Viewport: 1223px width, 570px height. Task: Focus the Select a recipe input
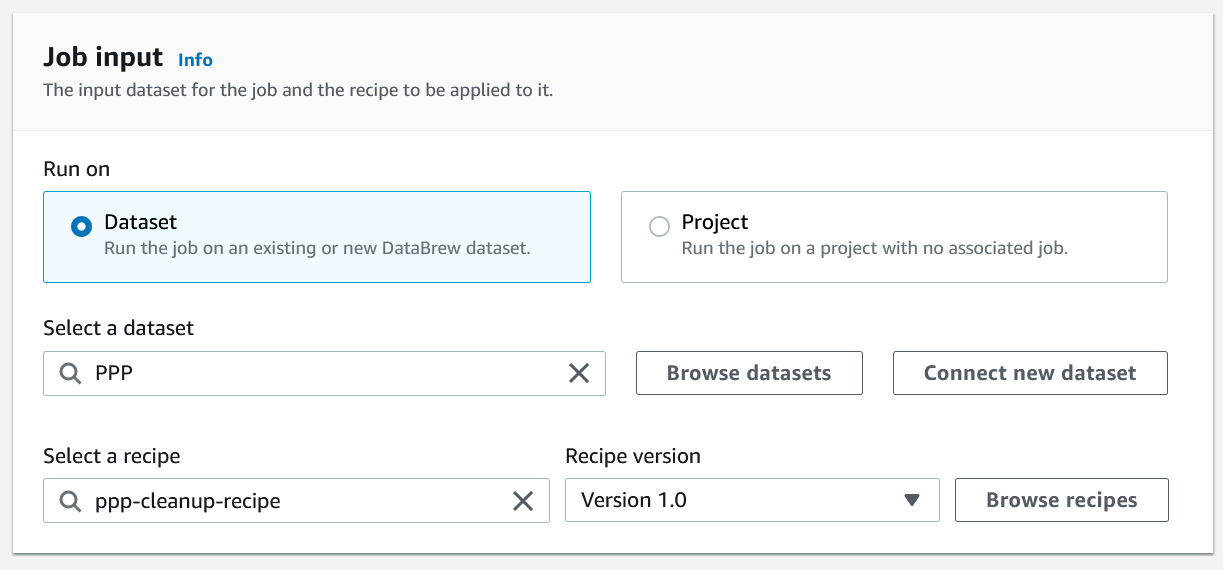(x=296, y=500)
